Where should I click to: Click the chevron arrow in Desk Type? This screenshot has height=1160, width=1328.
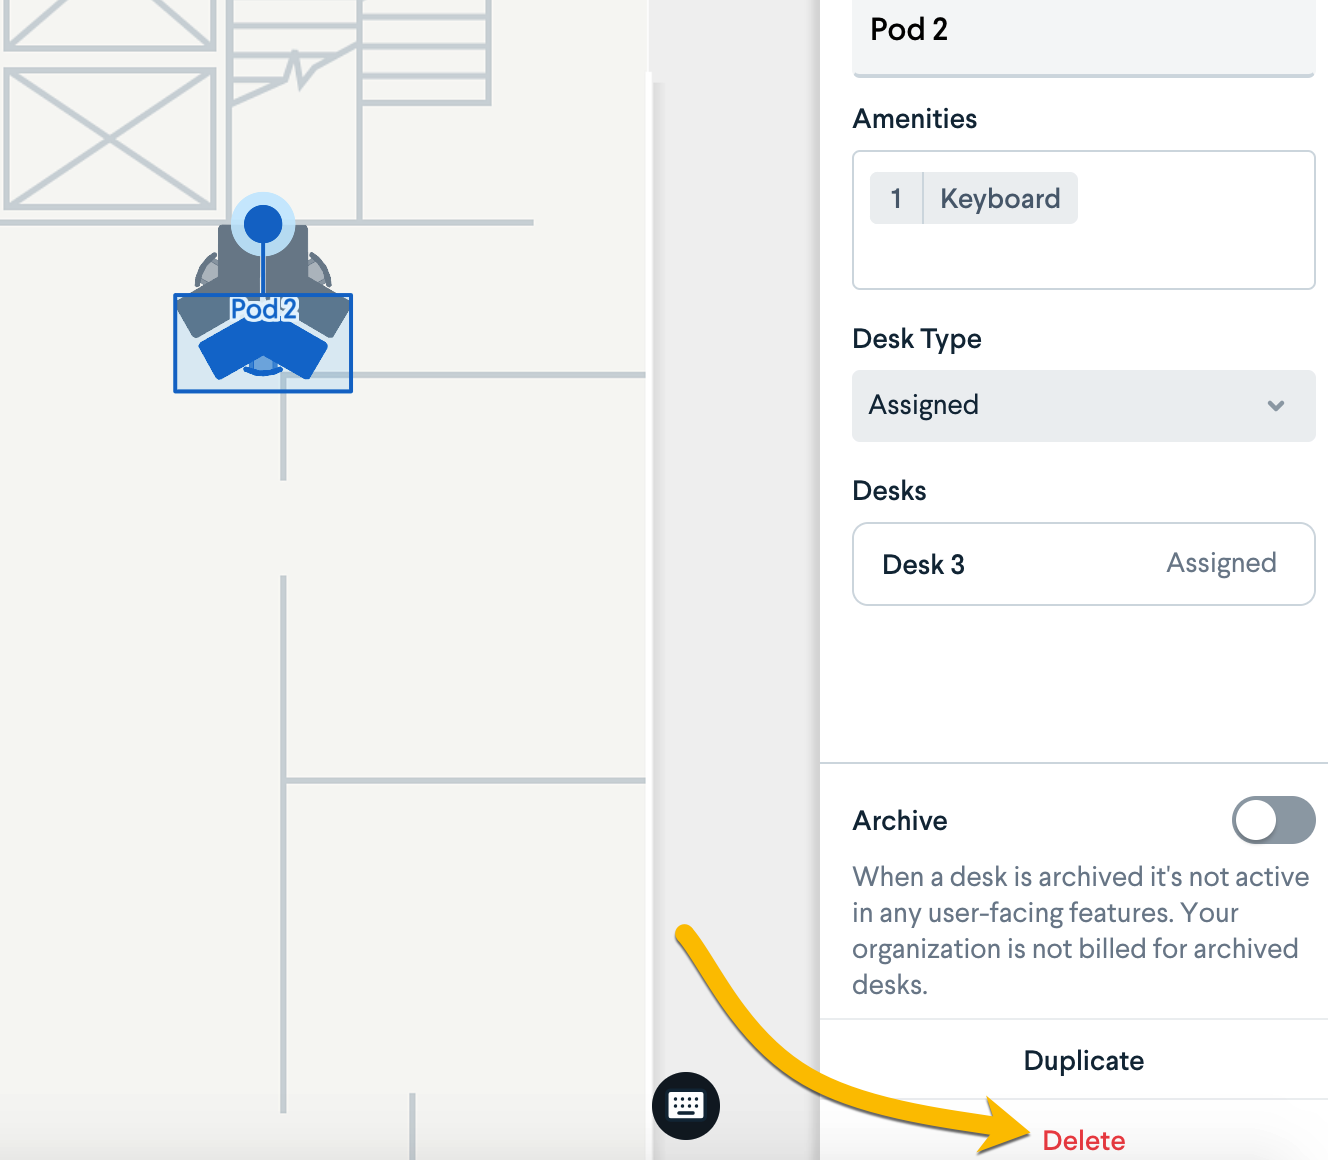(x=1275, y=405)
